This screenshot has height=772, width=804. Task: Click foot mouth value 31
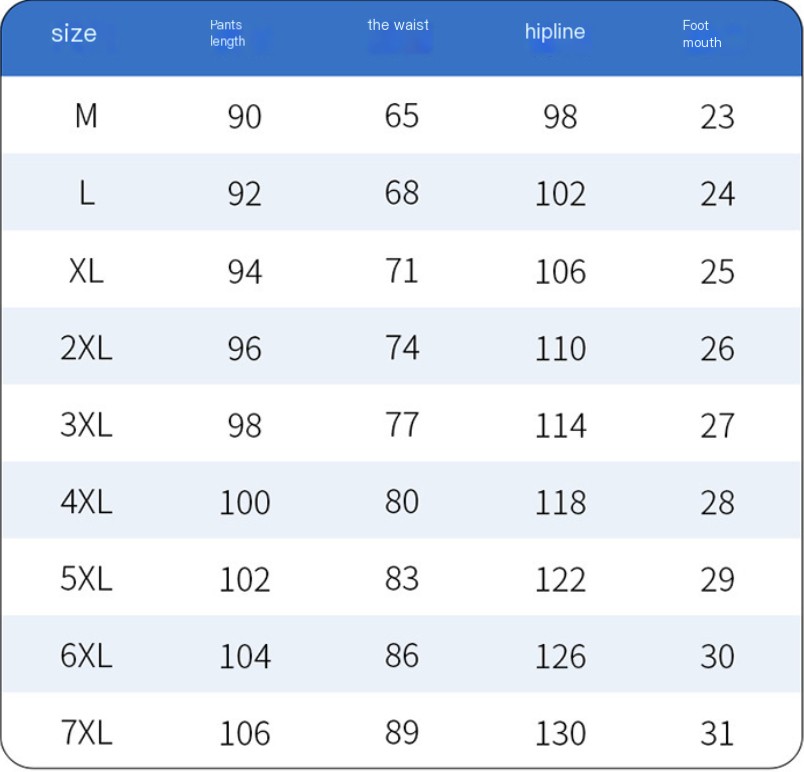[x=717, y=734]
